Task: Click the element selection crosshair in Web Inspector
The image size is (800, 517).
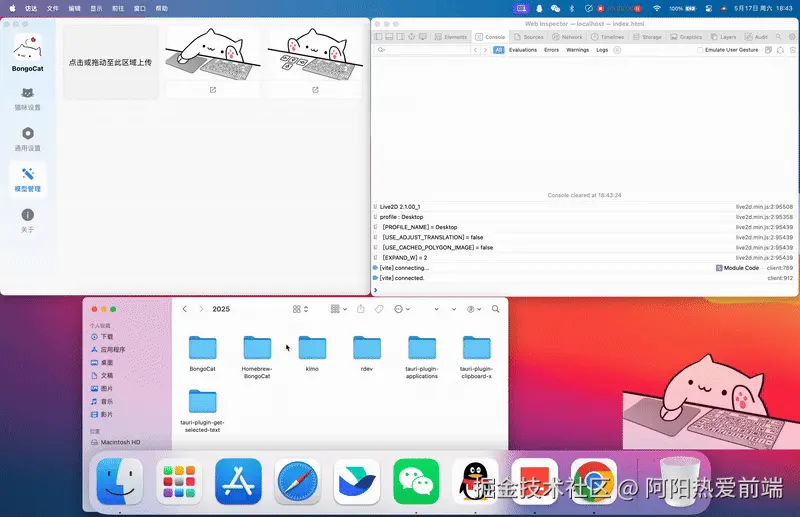Action: [x=412, y=37]
